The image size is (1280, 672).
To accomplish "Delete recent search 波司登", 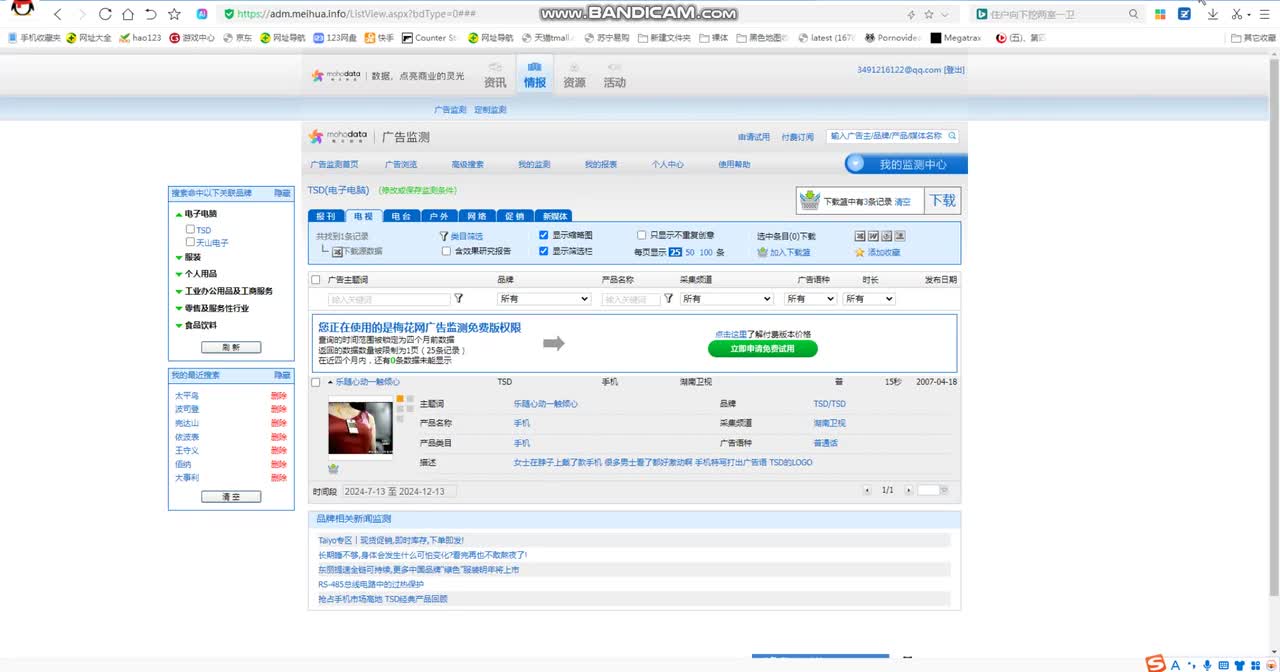I will click(279, 409).
